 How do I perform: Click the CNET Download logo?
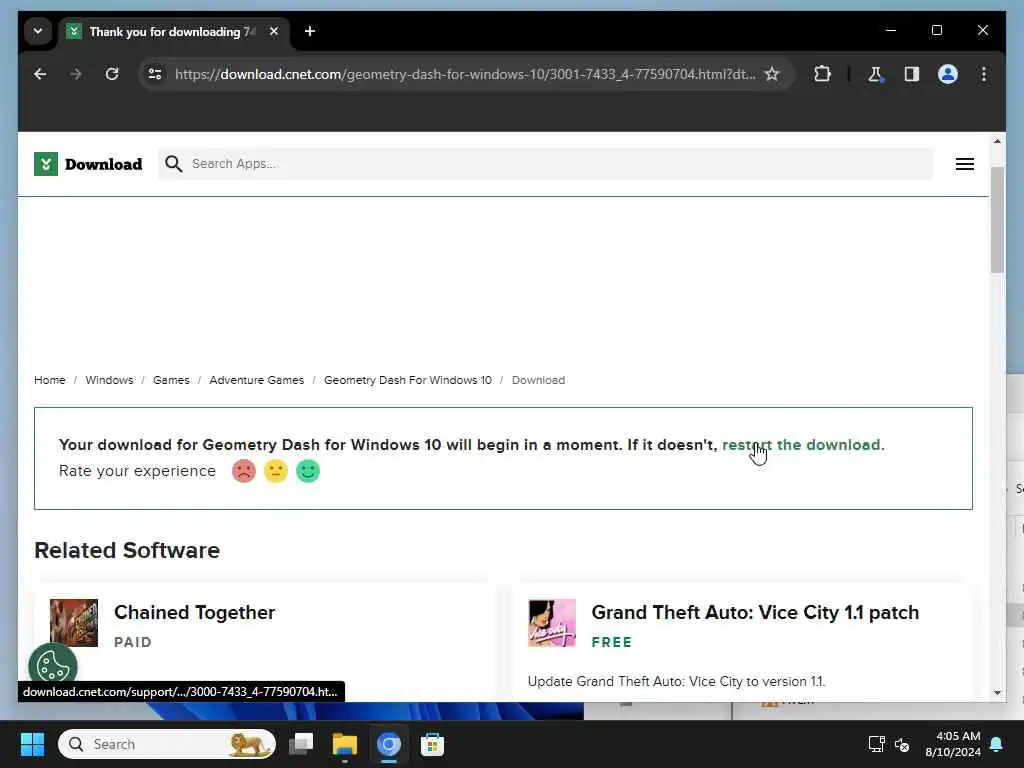click(x=88, y=164)
